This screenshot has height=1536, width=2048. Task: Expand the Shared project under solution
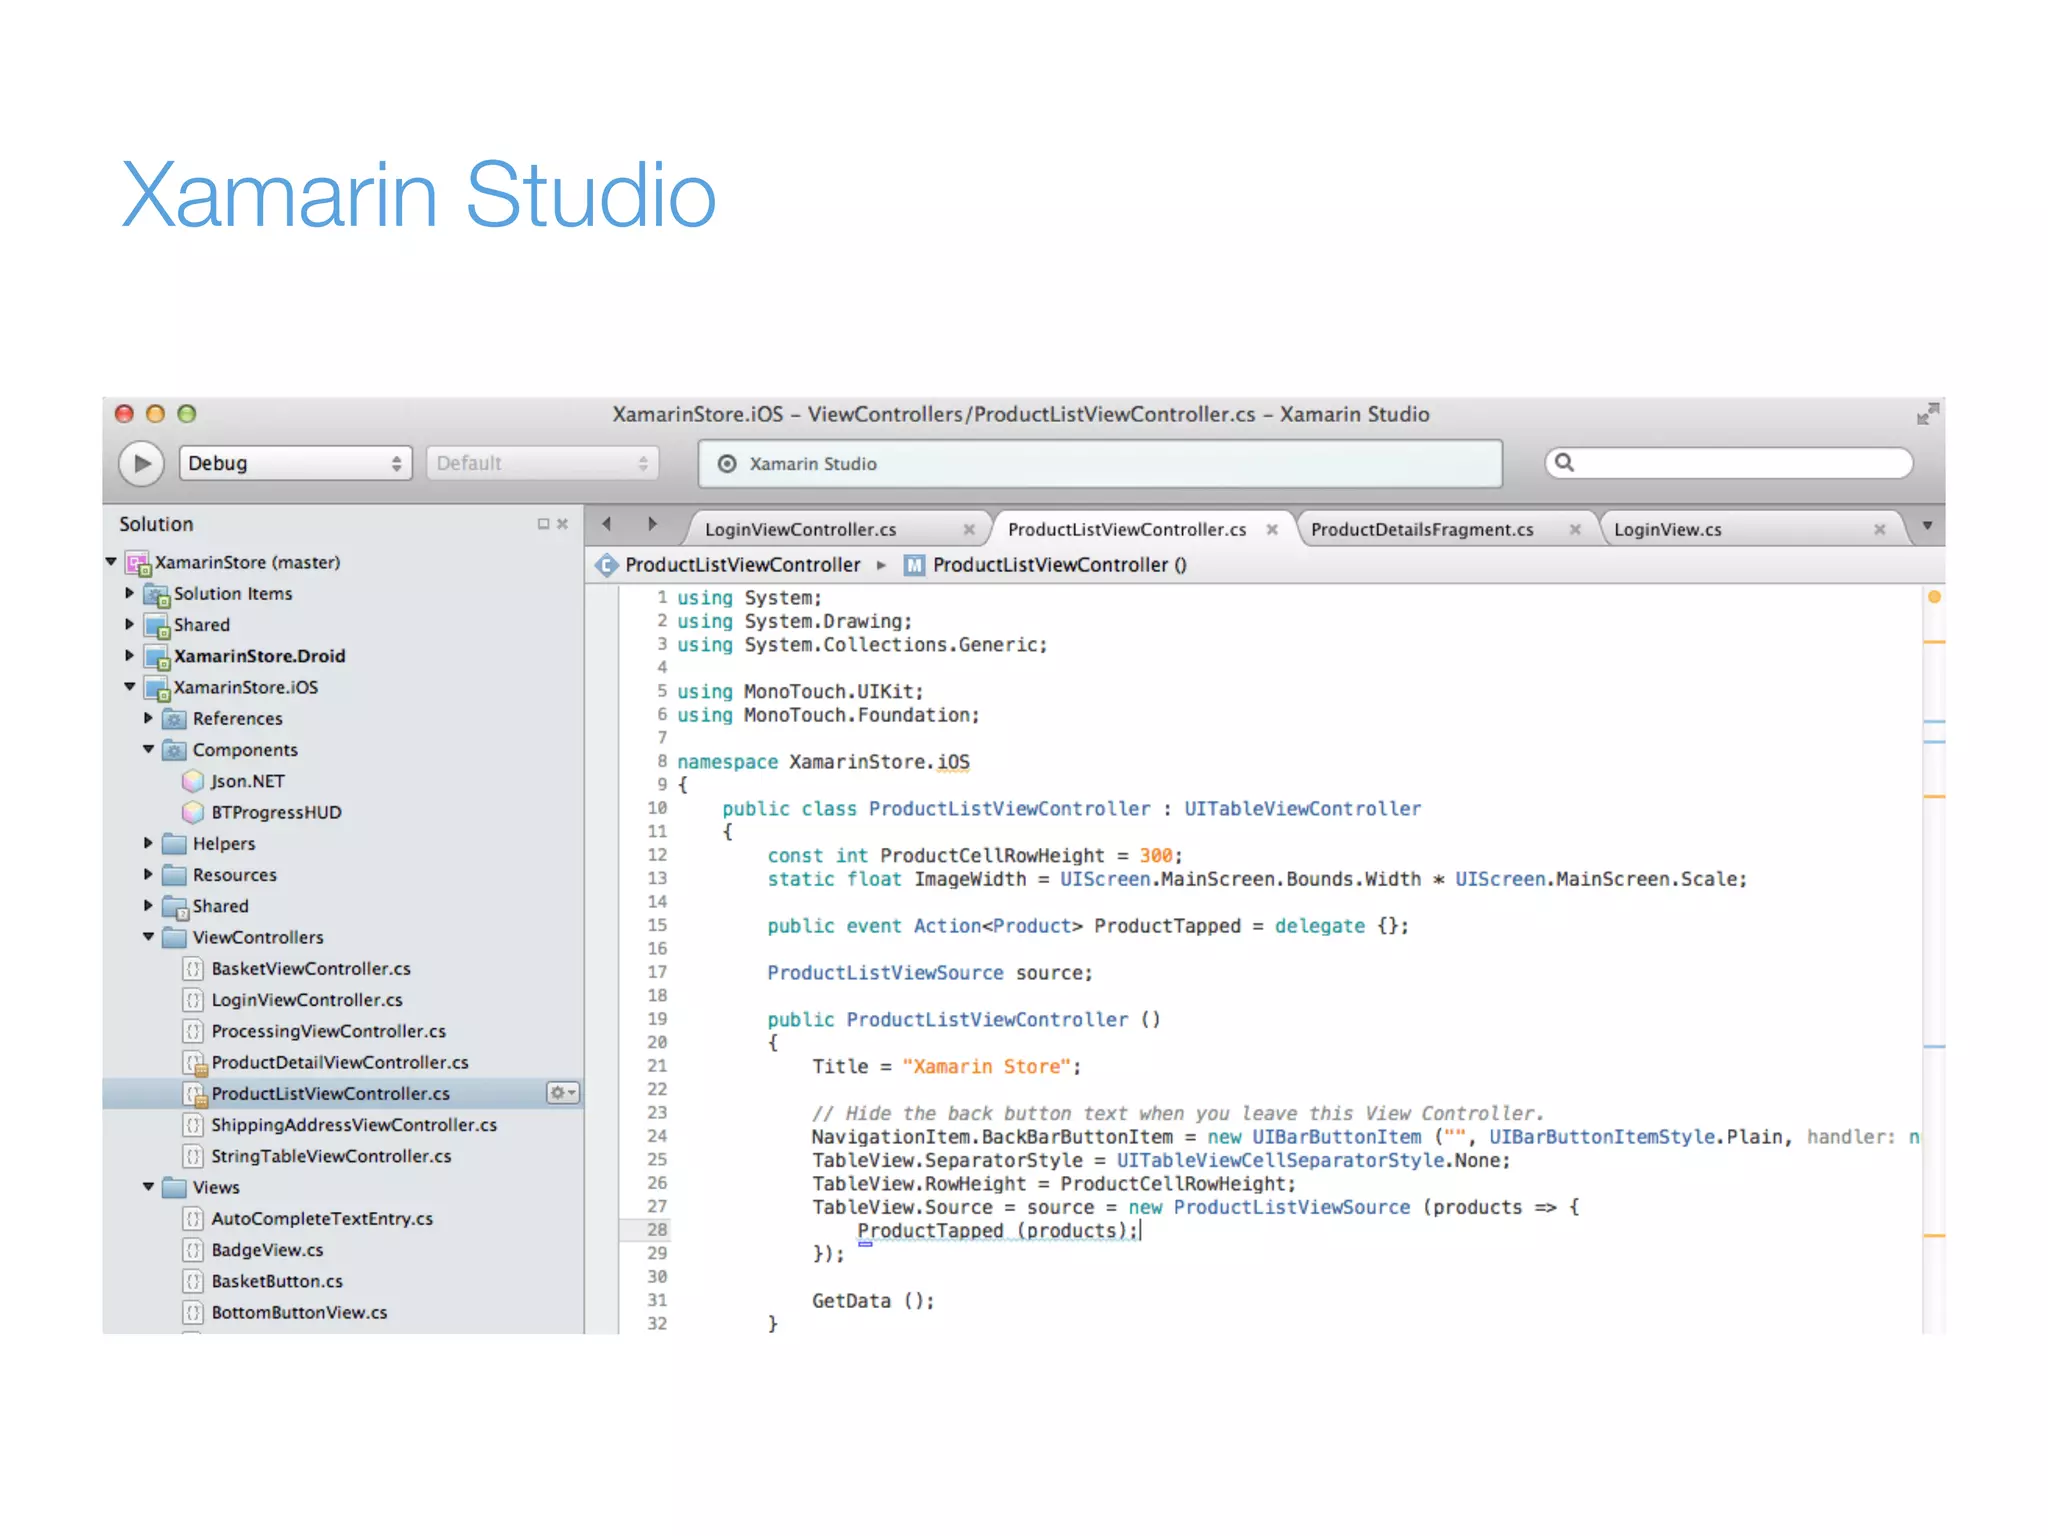(x=129, y=624)
